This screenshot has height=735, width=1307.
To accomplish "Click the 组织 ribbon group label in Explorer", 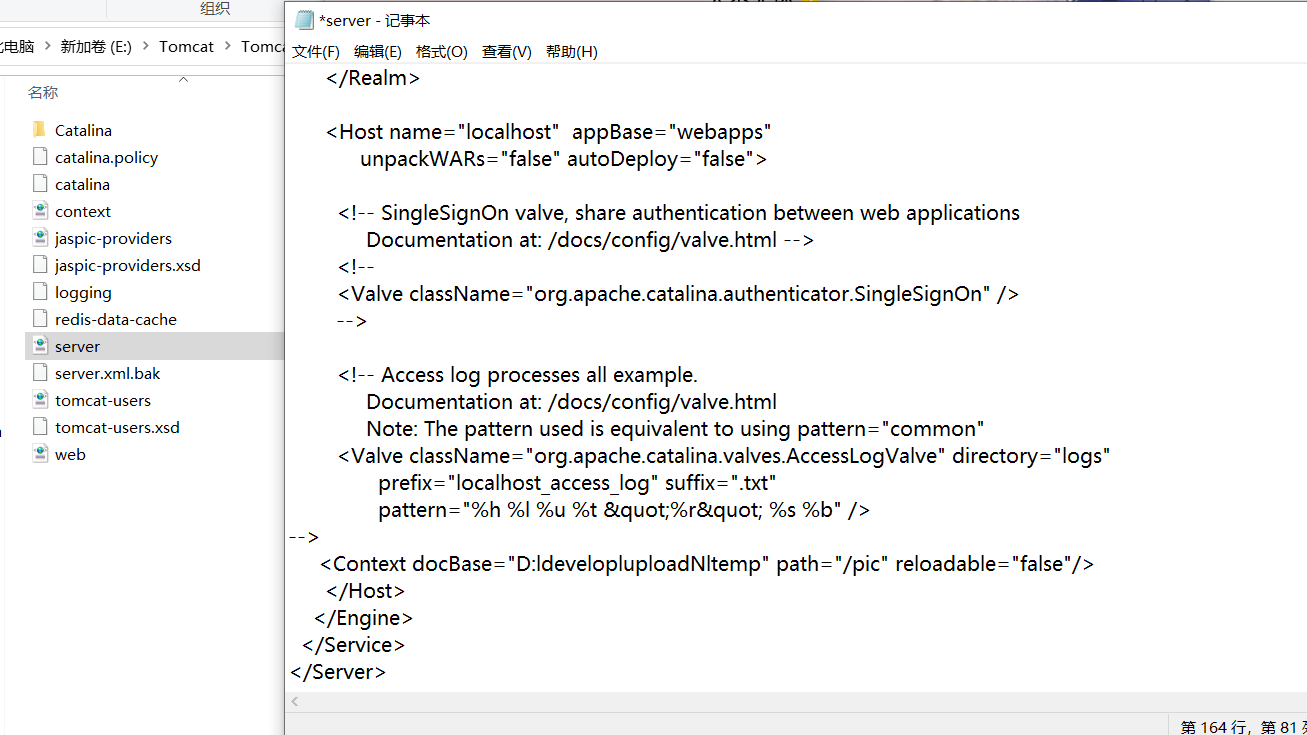I will click(214, 9).
